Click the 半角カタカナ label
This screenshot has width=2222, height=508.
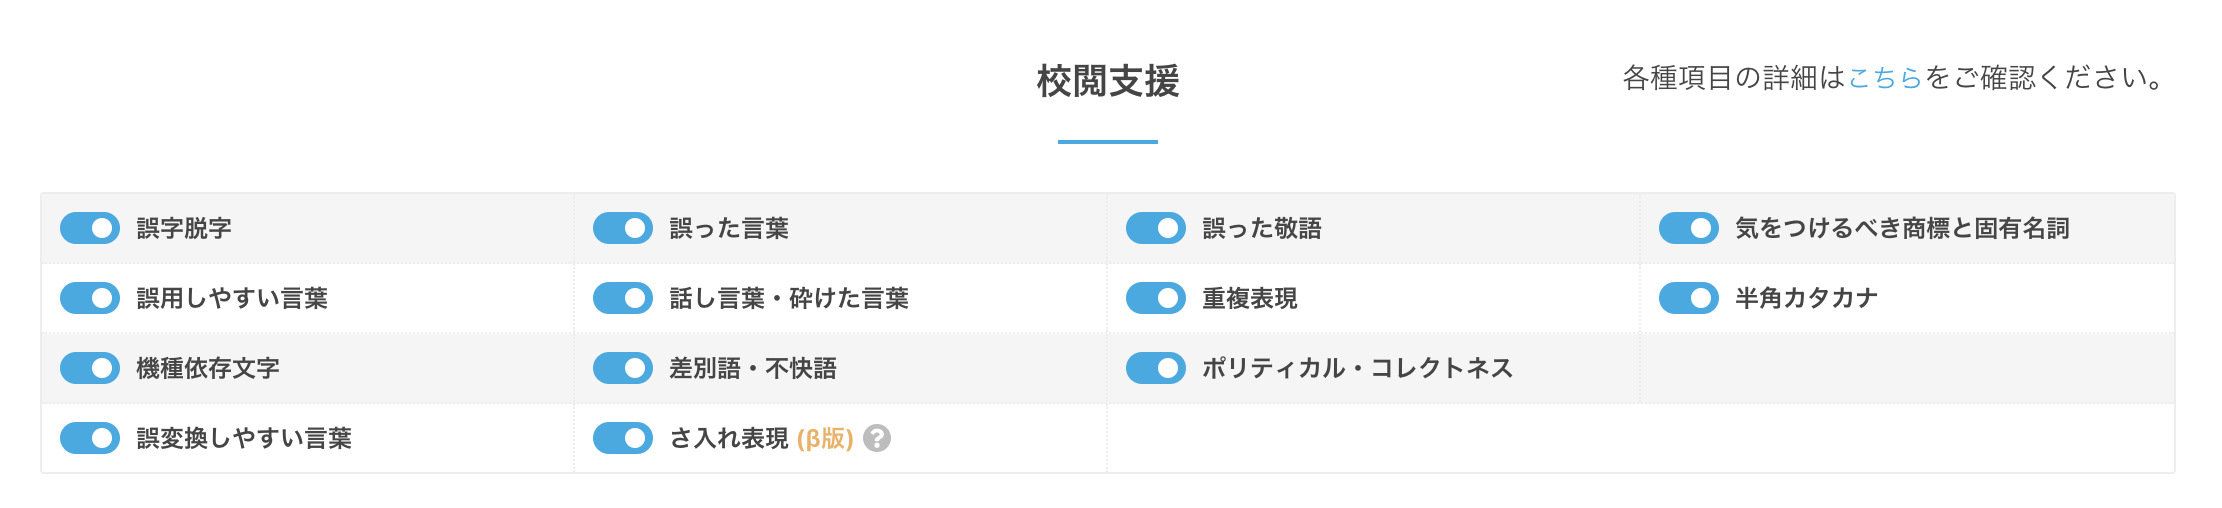pyautogui.click(x=1807, y=298)
